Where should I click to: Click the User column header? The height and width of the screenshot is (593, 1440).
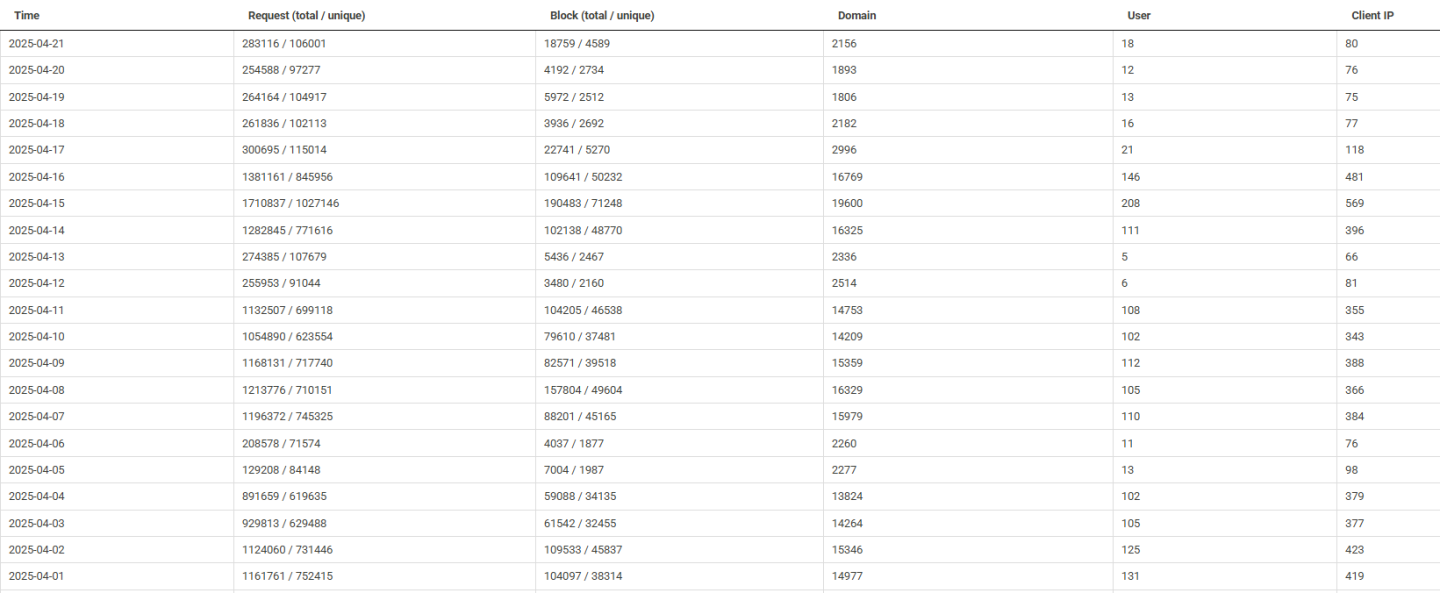tap(1139, 16)
